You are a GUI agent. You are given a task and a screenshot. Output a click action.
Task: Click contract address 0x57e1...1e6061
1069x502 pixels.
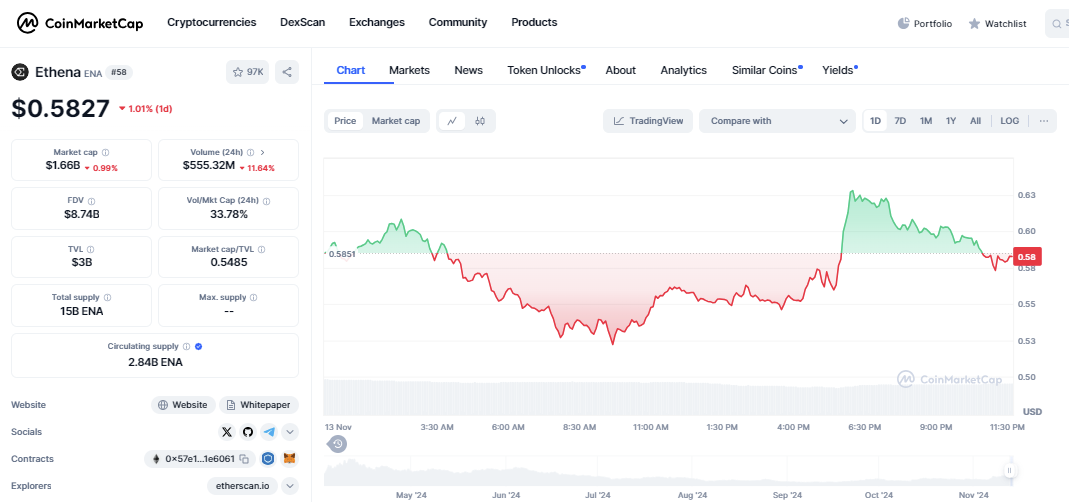point(200,459)
